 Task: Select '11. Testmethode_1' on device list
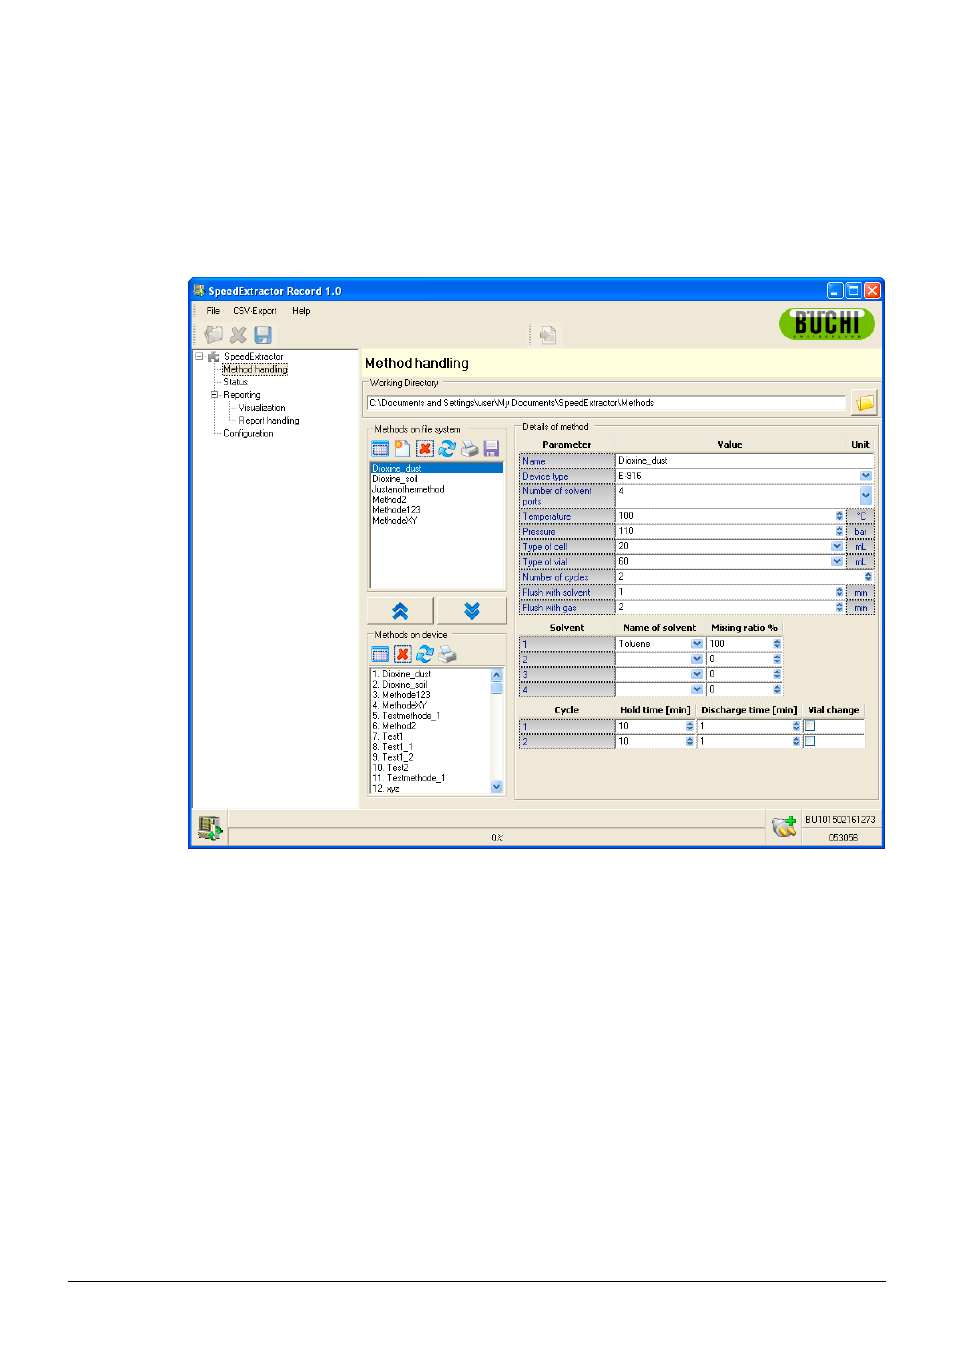pos(409,778)
